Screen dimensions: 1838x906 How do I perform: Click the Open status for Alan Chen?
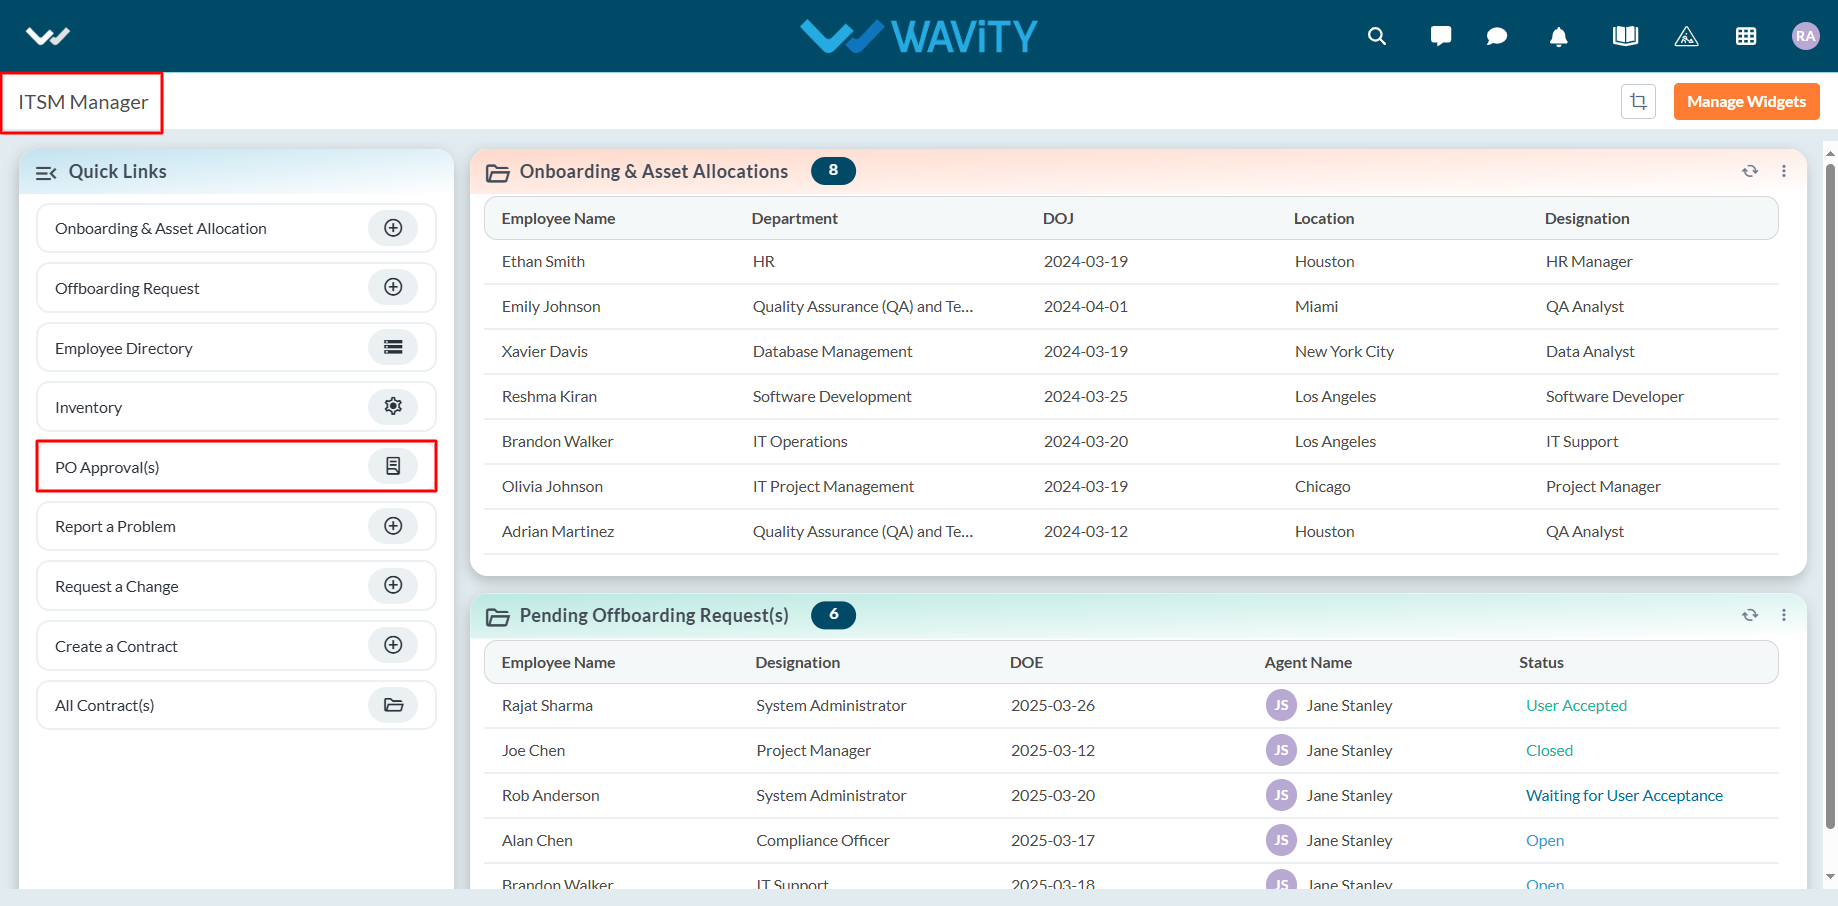[1545, 840]
